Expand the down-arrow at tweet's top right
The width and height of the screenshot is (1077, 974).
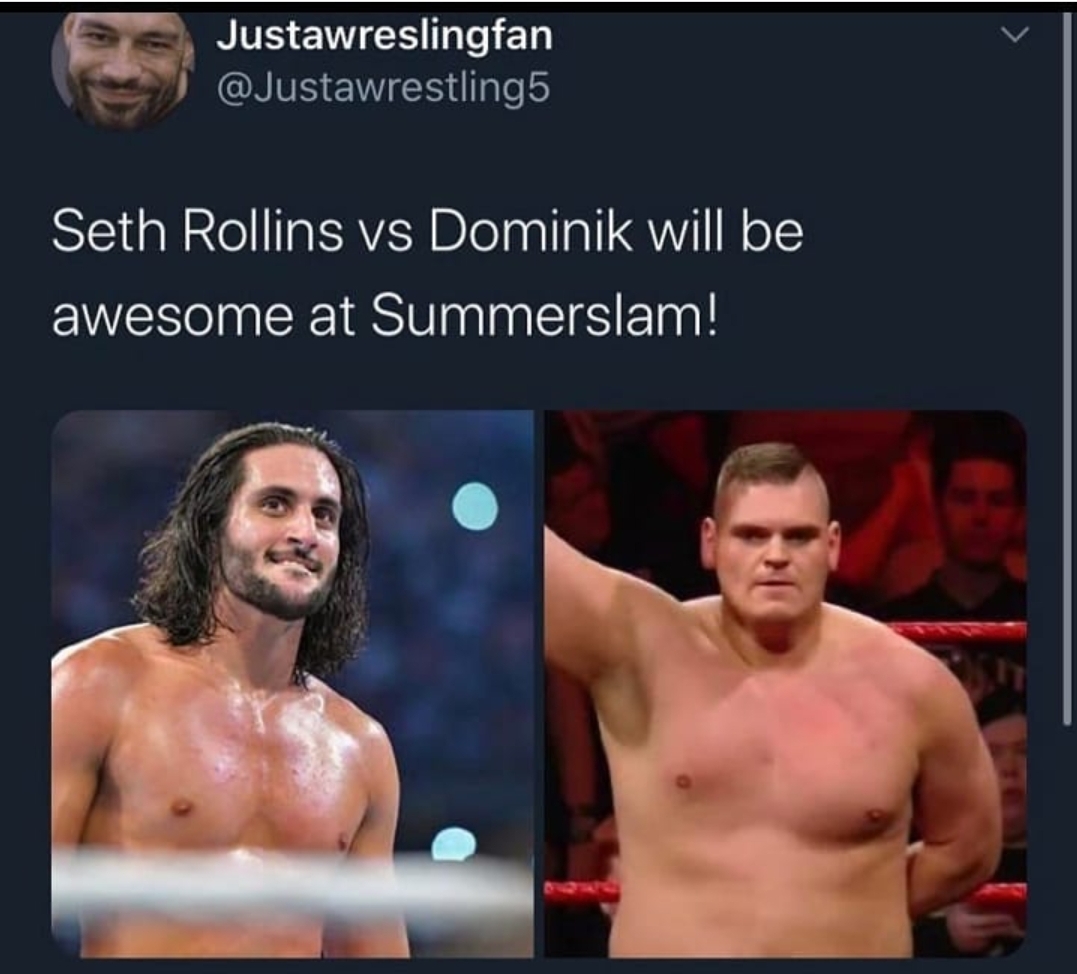[1015, 33]
